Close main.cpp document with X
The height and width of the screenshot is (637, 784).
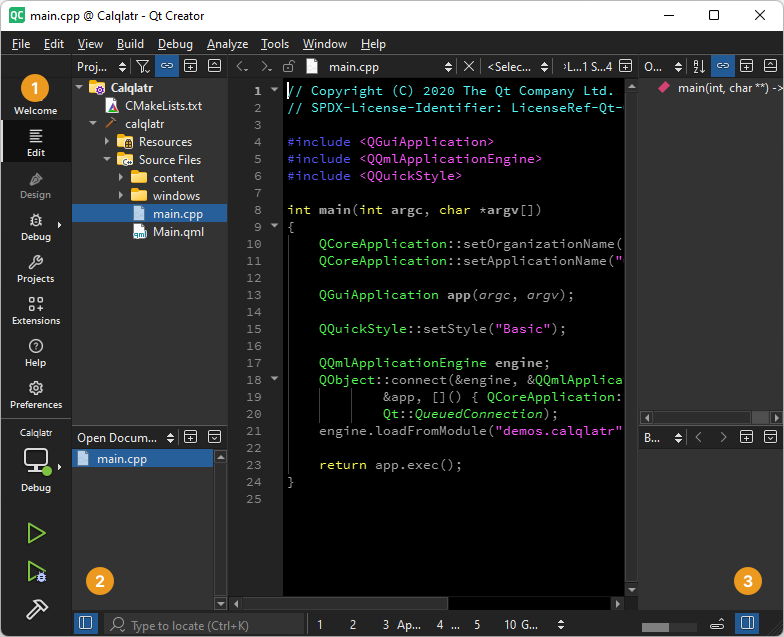(x=468, y=66)
